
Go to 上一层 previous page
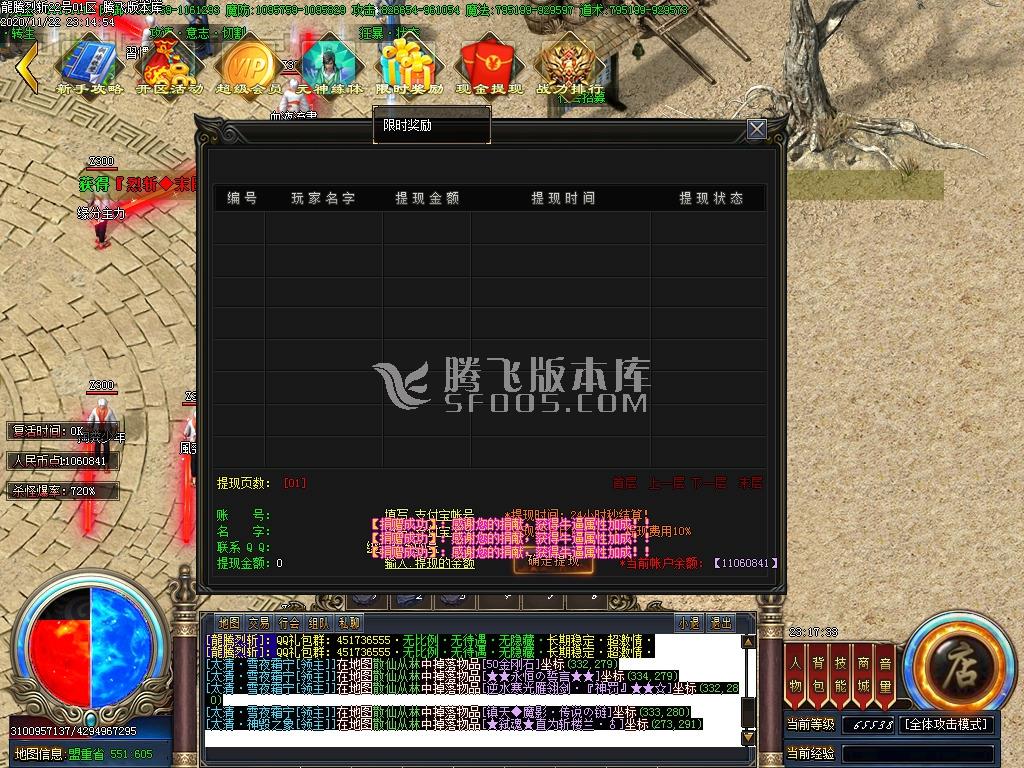(666, 483)
